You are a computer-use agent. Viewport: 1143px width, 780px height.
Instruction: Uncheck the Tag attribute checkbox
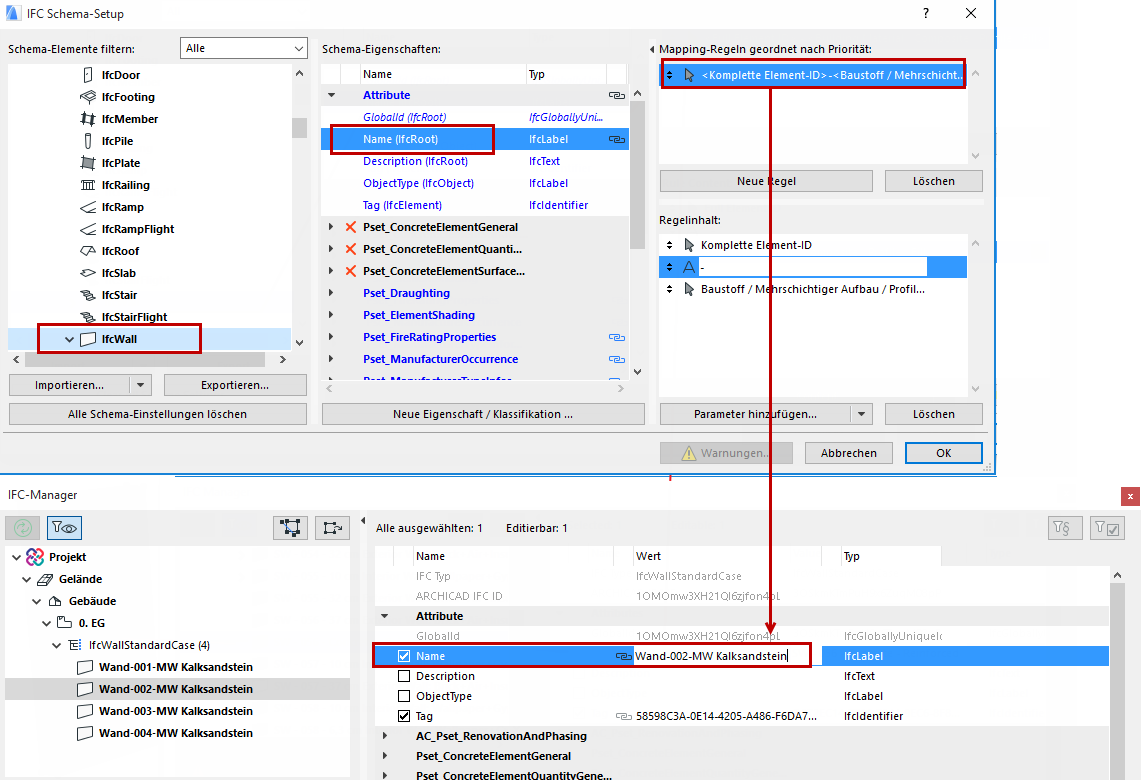click(x=404, y=717)
